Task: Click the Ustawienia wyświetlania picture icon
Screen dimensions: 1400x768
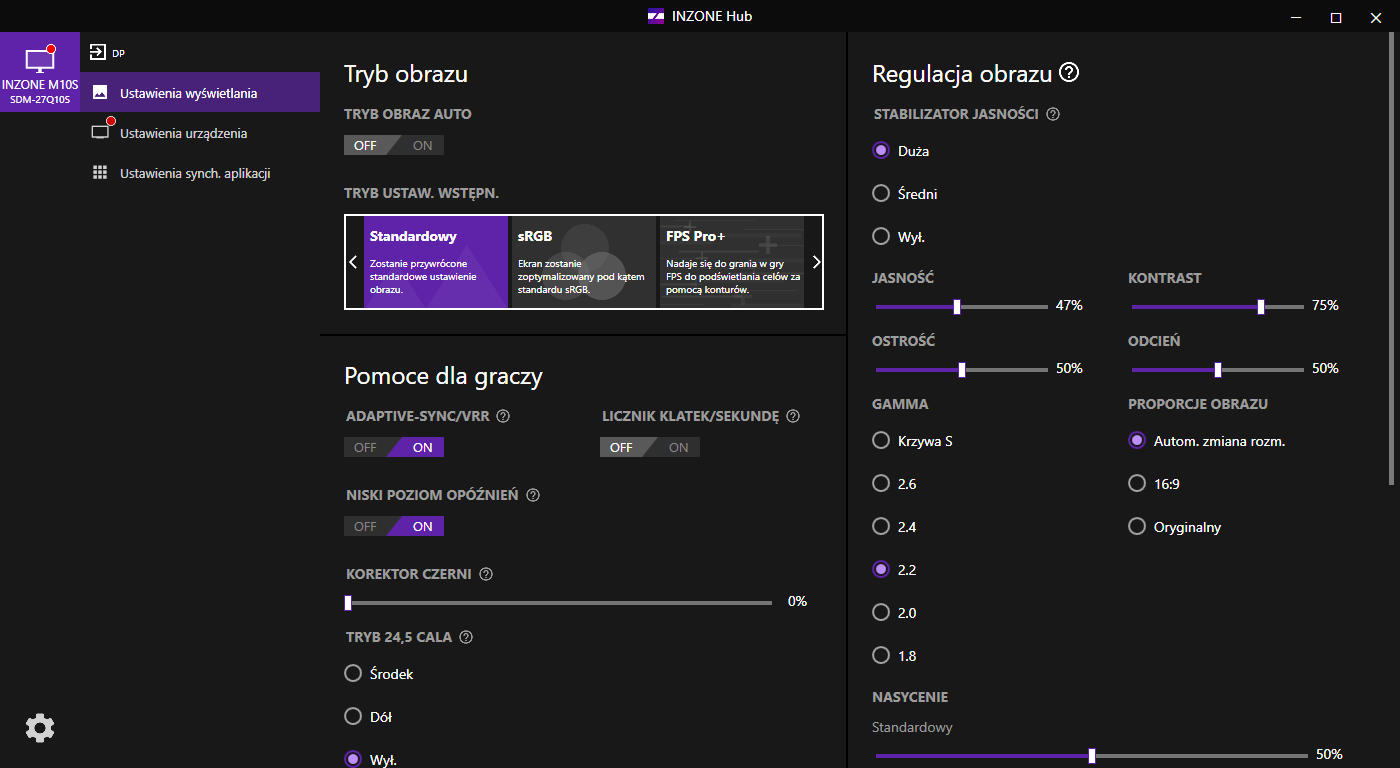Action: (100, 92)
